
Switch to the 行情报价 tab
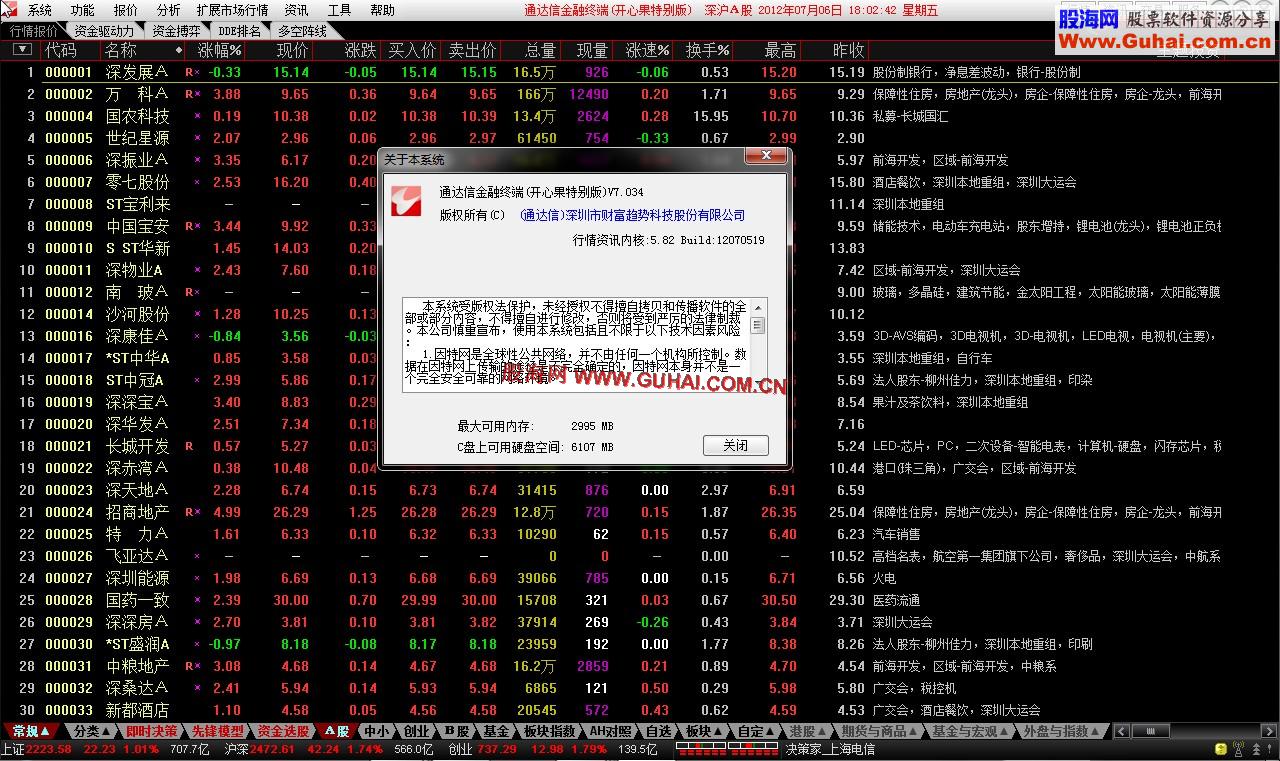[34, 31]
